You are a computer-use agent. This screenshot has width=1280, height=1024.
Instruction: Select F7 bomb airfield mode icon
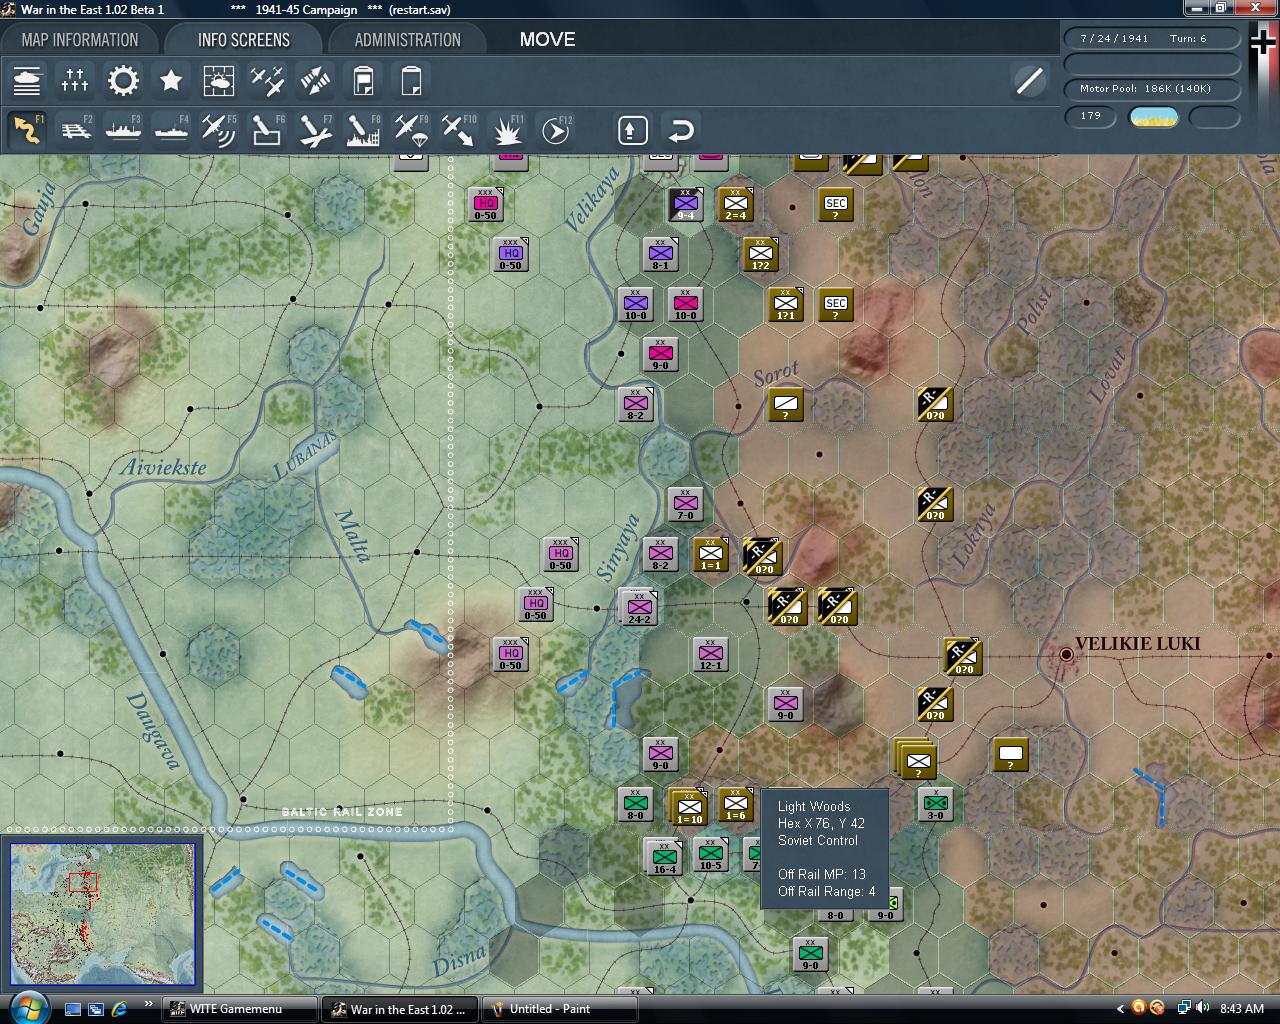315,130
